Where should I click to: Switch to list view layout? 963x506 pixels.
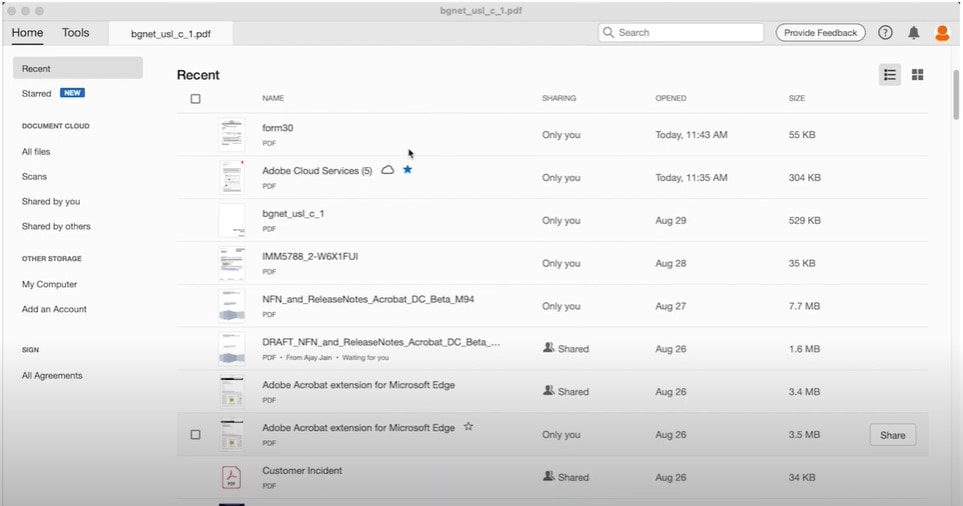tap(889, 75)
